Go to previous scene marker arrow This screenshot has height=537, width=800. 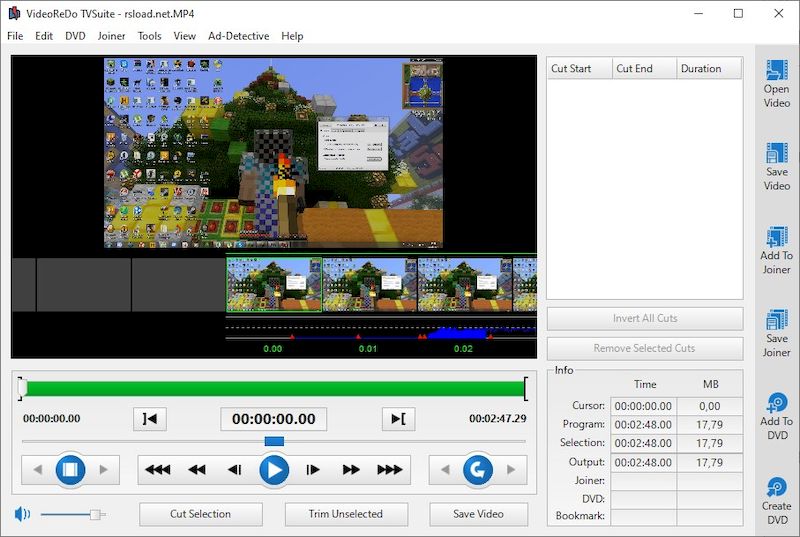coord(38,470)
